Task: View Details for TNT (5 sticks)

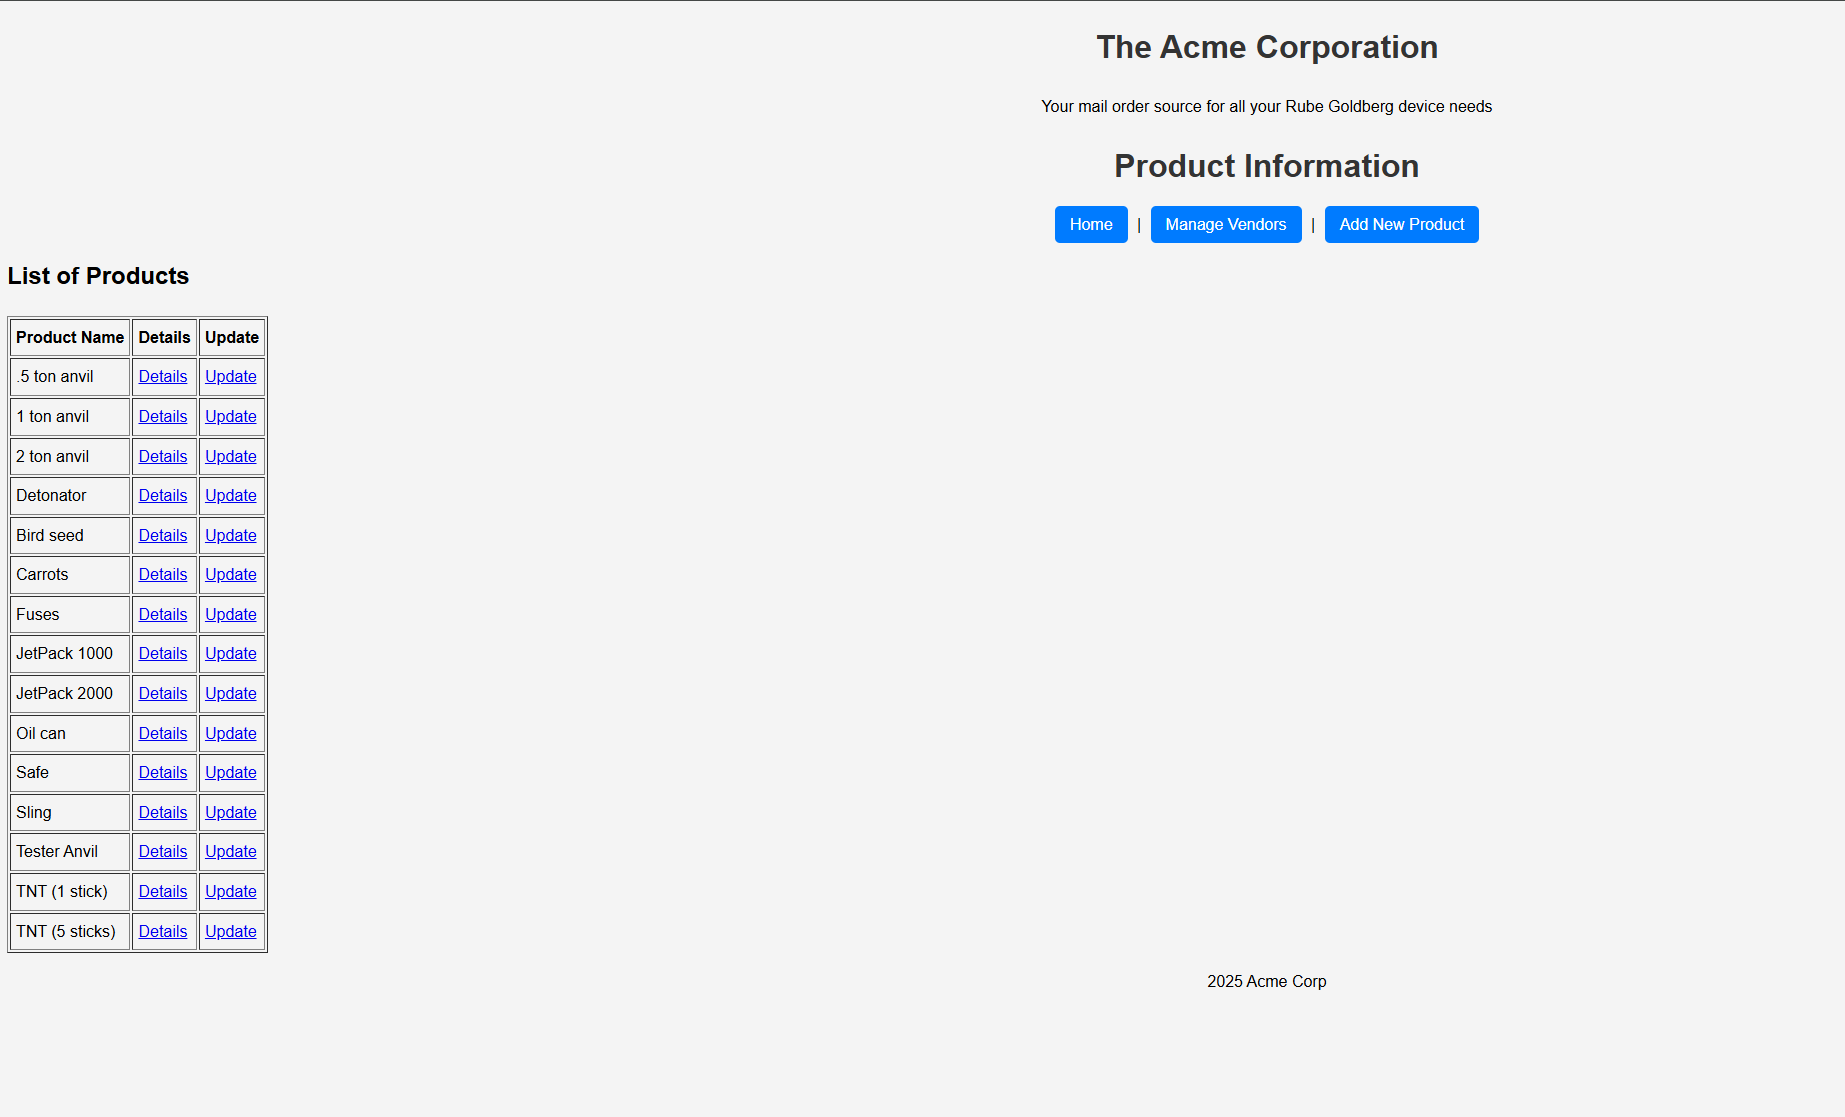Action: (x=163, y=931)
